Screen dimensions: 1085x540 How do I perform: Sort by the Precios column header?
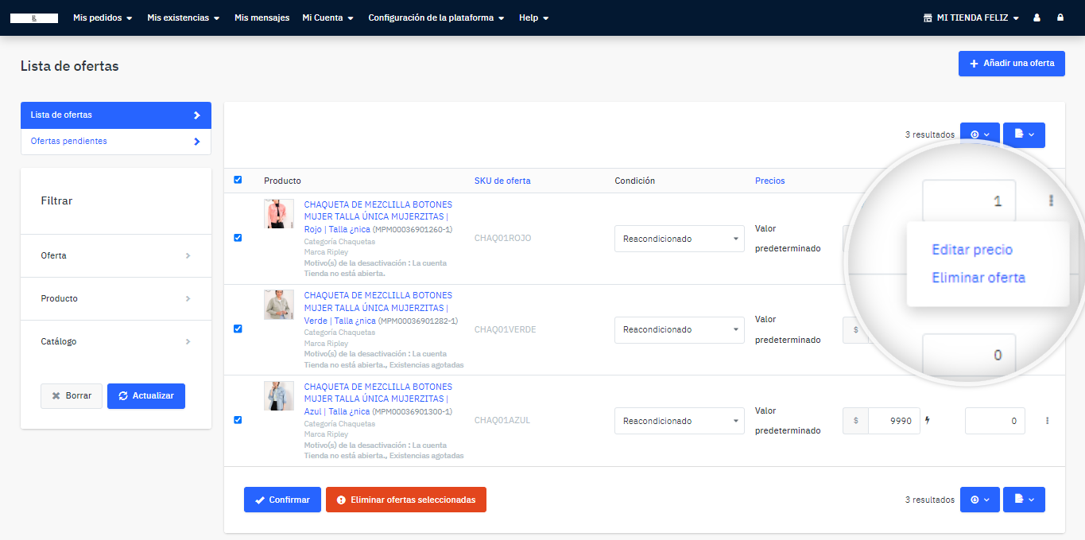[x=770, y=181]
